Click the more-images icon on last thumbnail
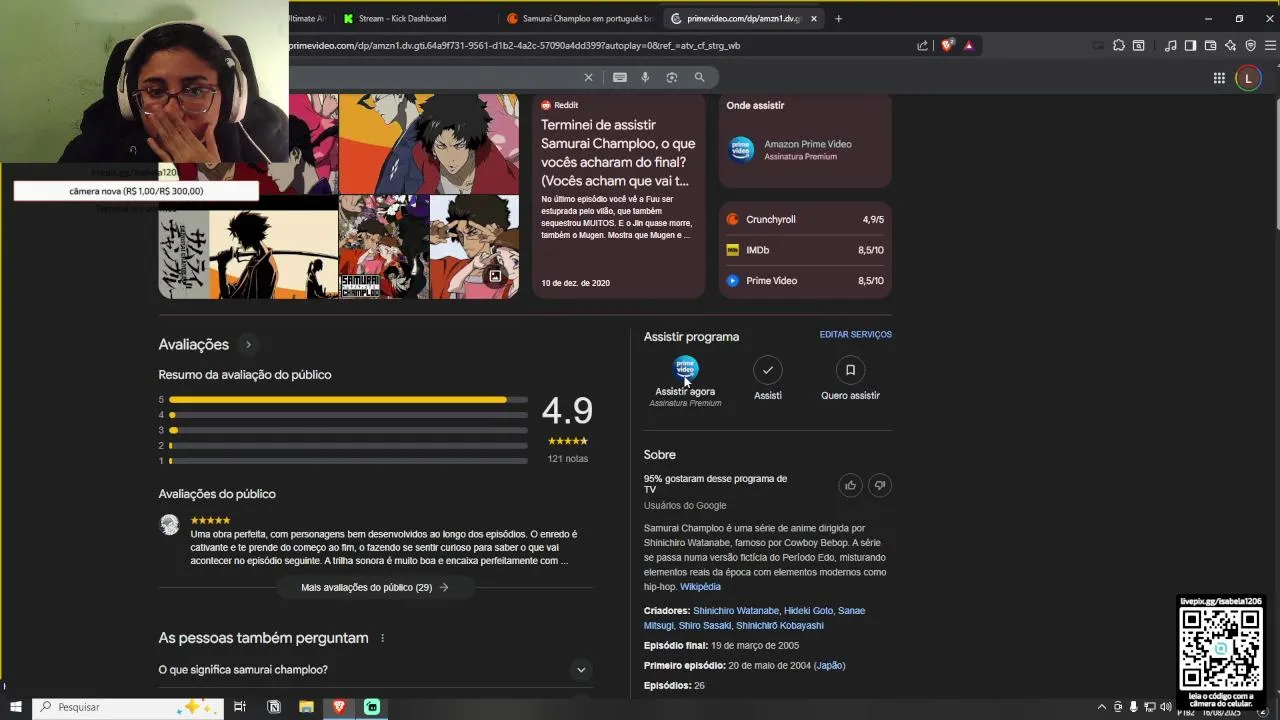The image size is (1280, 720). coord(494,276)
